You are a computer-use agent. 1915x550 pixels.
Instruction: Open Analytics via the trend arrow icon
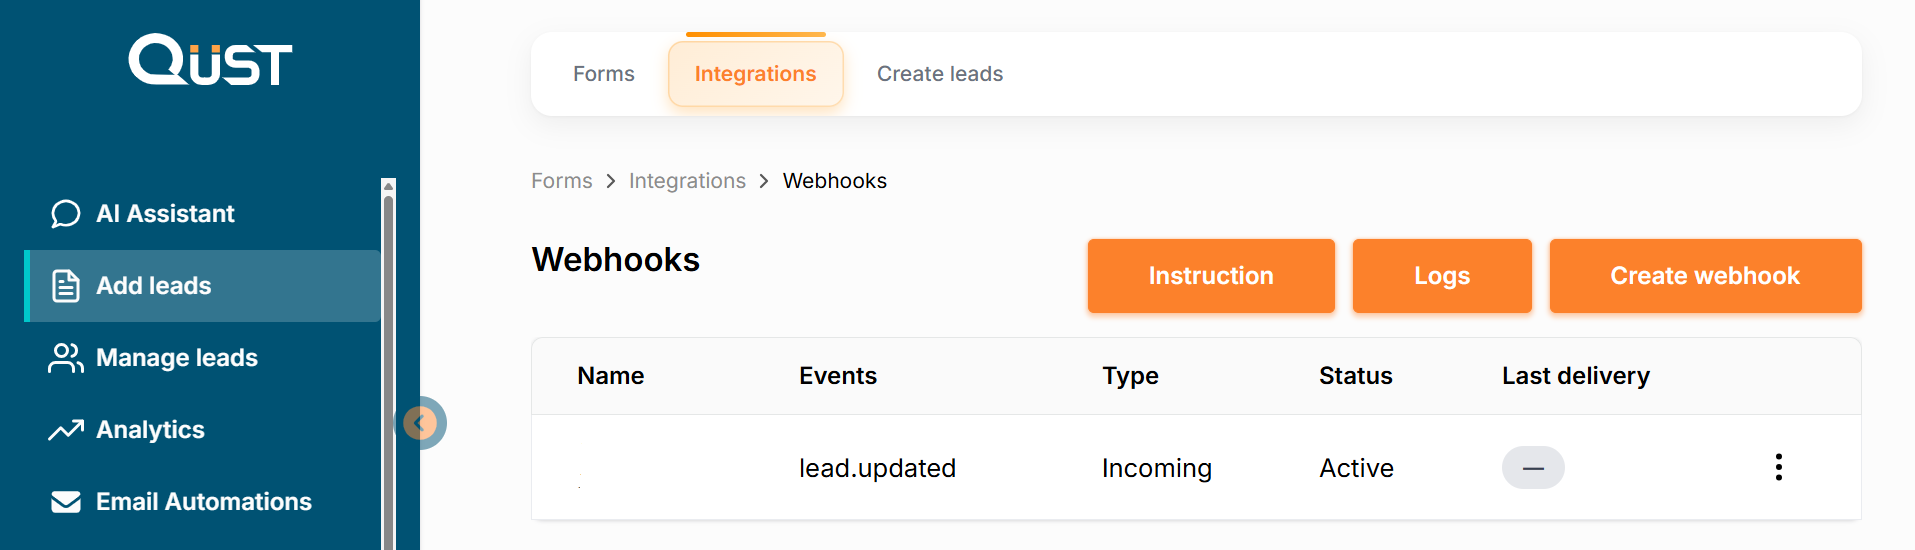point(66,430)
